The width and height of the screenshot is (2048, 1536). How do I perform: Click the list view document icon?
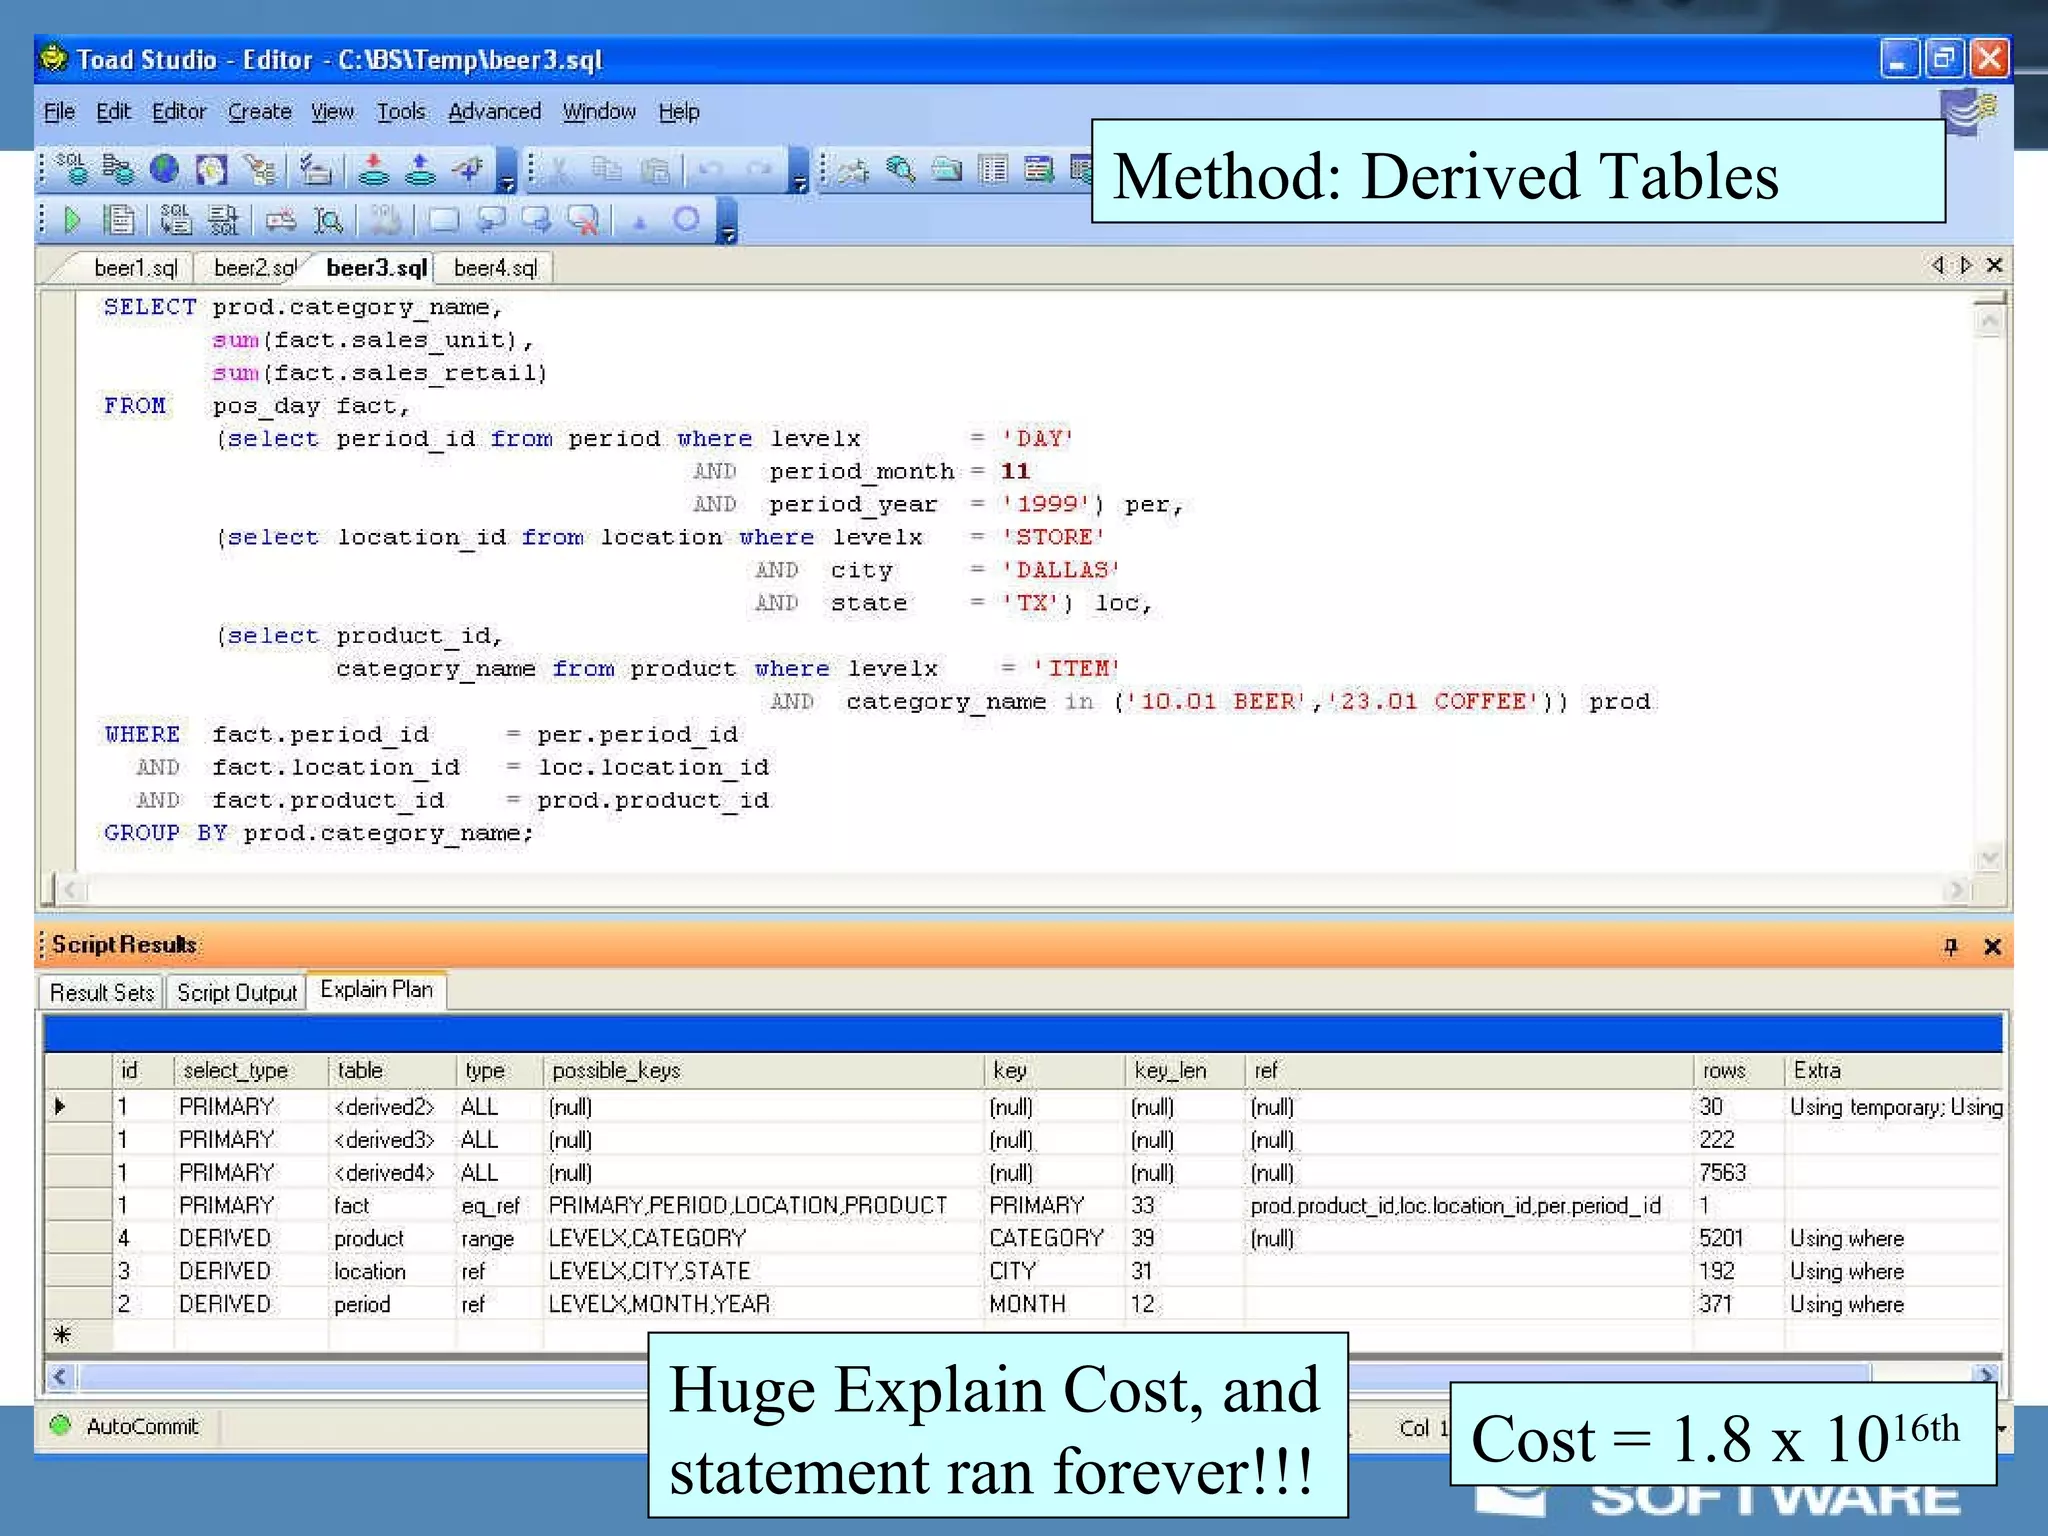(x=993, y=170)
